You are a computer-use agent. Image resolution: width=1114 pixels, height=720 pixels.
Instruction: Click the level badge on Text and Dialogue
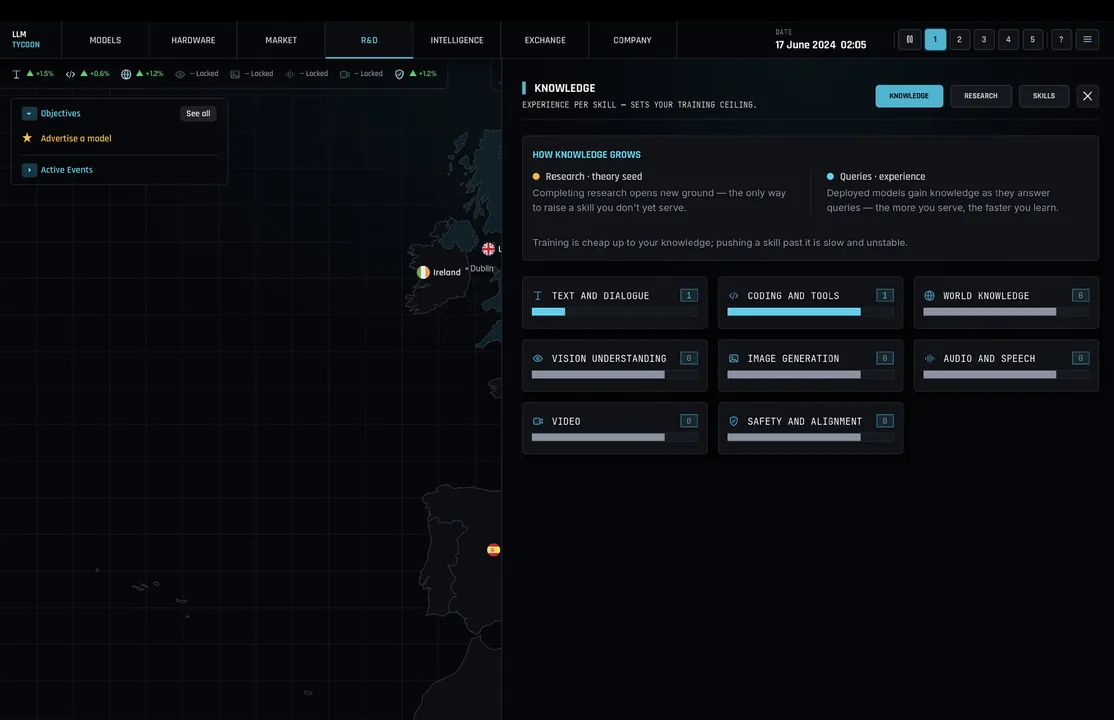coord(688,296)
